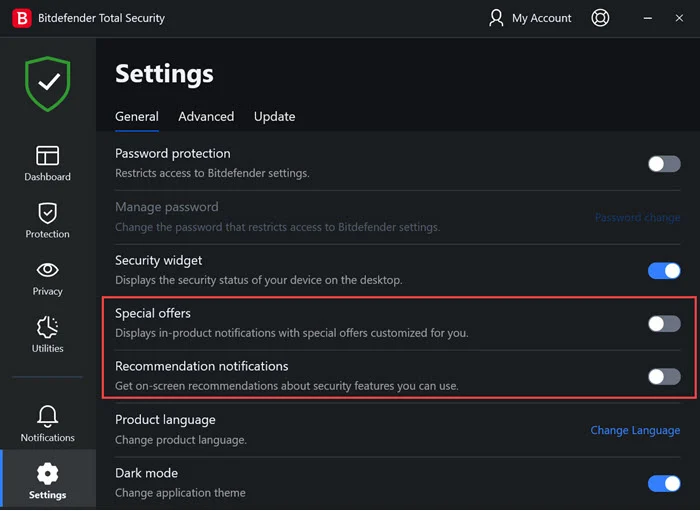Open the Protection shield icon
Image resolution: width=700 pixels, height=511 pixels.
click(x=47, y=212)
